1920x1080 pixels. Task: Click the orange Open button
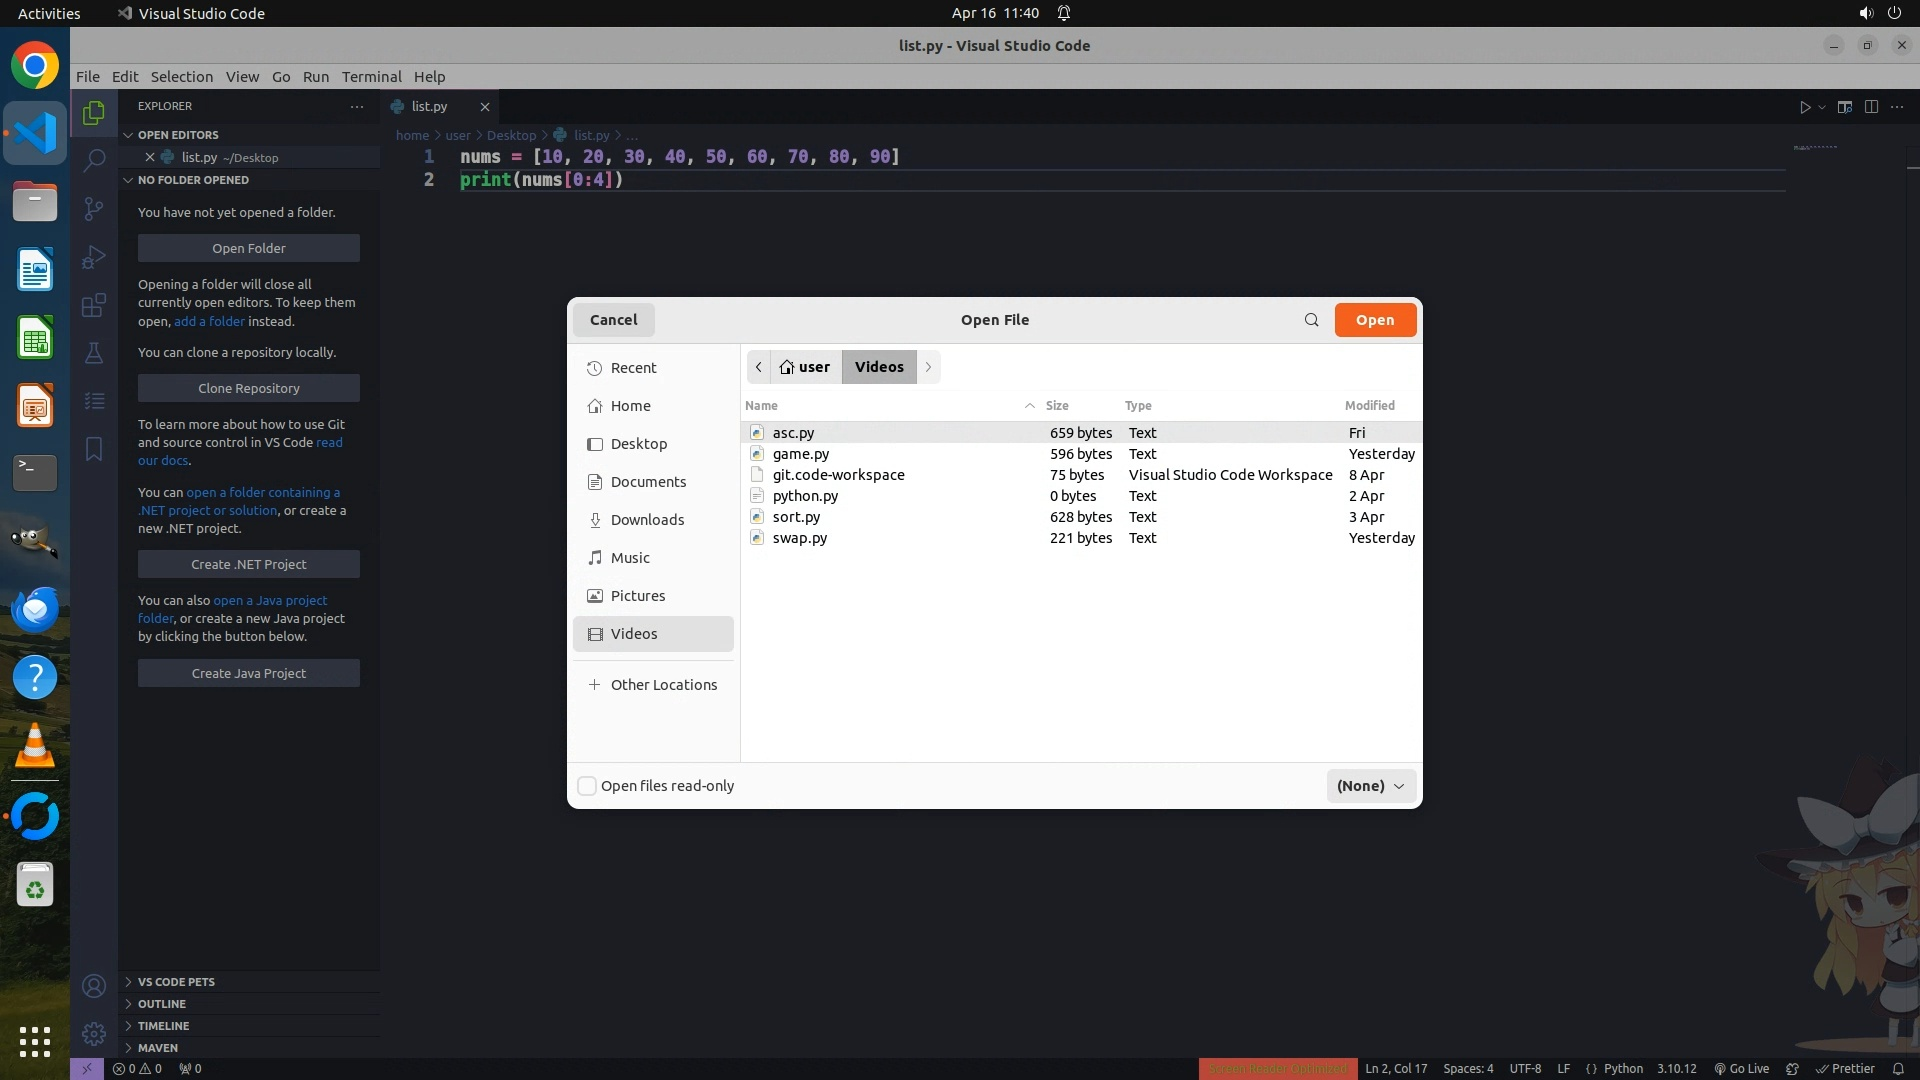[1374, 320]
